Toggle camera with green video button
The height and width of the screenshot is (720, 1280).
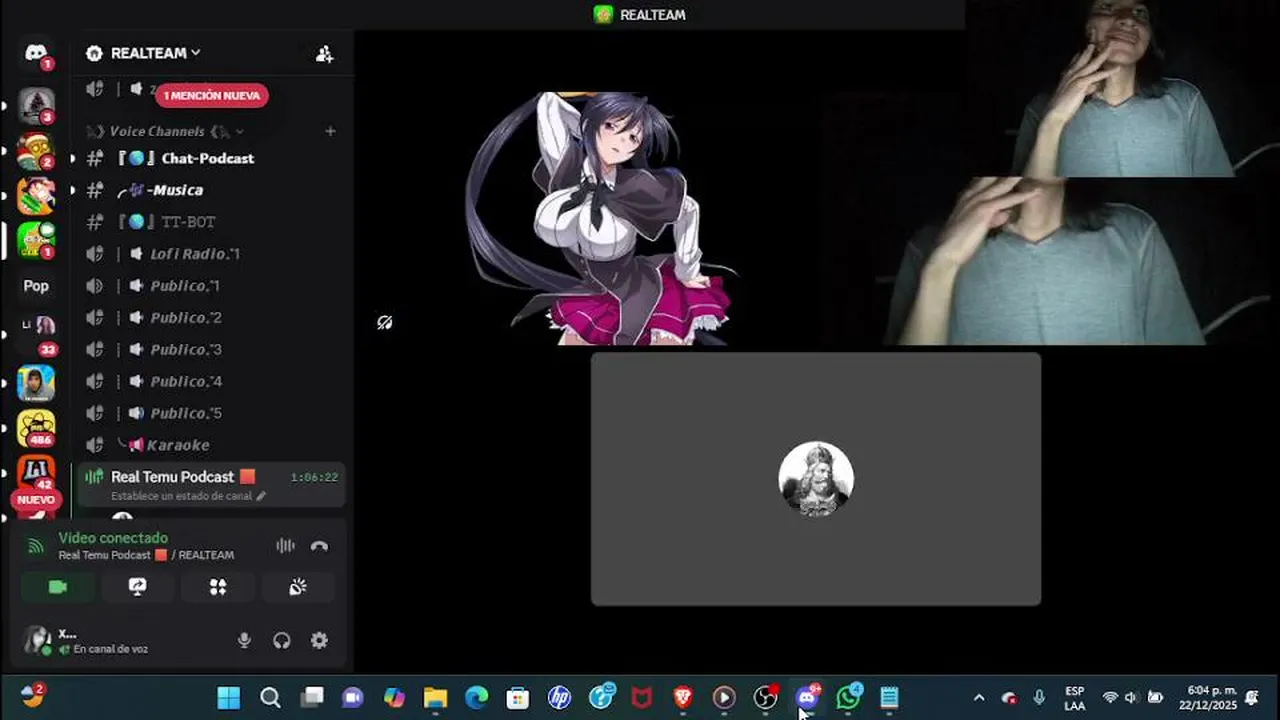pyautogui.click(x=58, y=587)
